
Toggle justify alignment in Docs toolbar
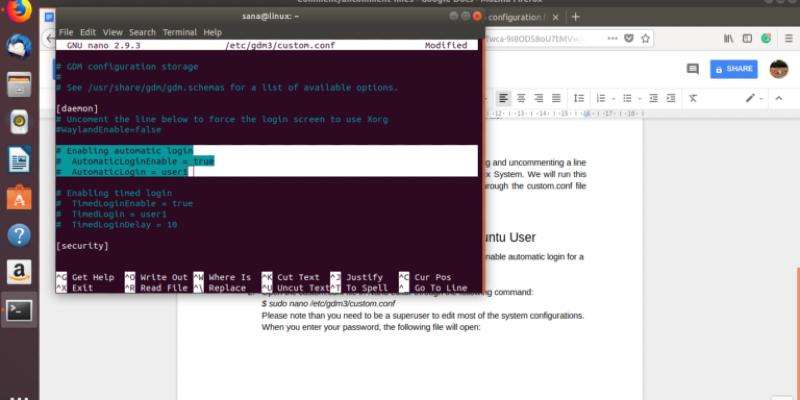[x=558, y=98]
